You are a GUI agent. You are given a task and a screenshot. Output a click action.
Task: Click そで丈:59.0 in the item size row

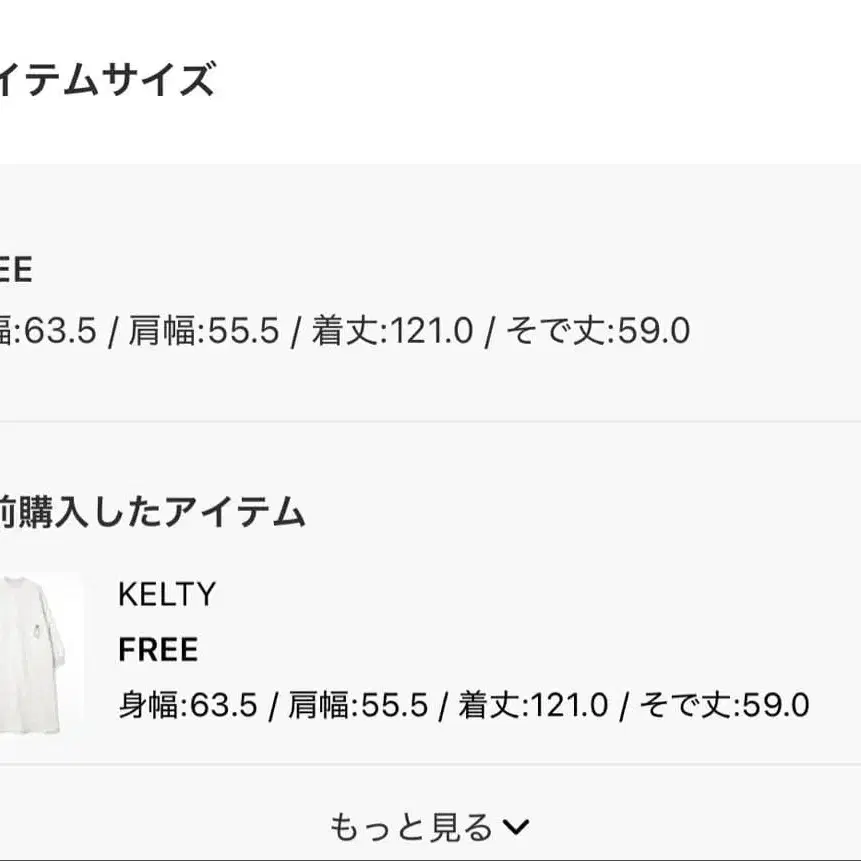click(x=597, y=331)
